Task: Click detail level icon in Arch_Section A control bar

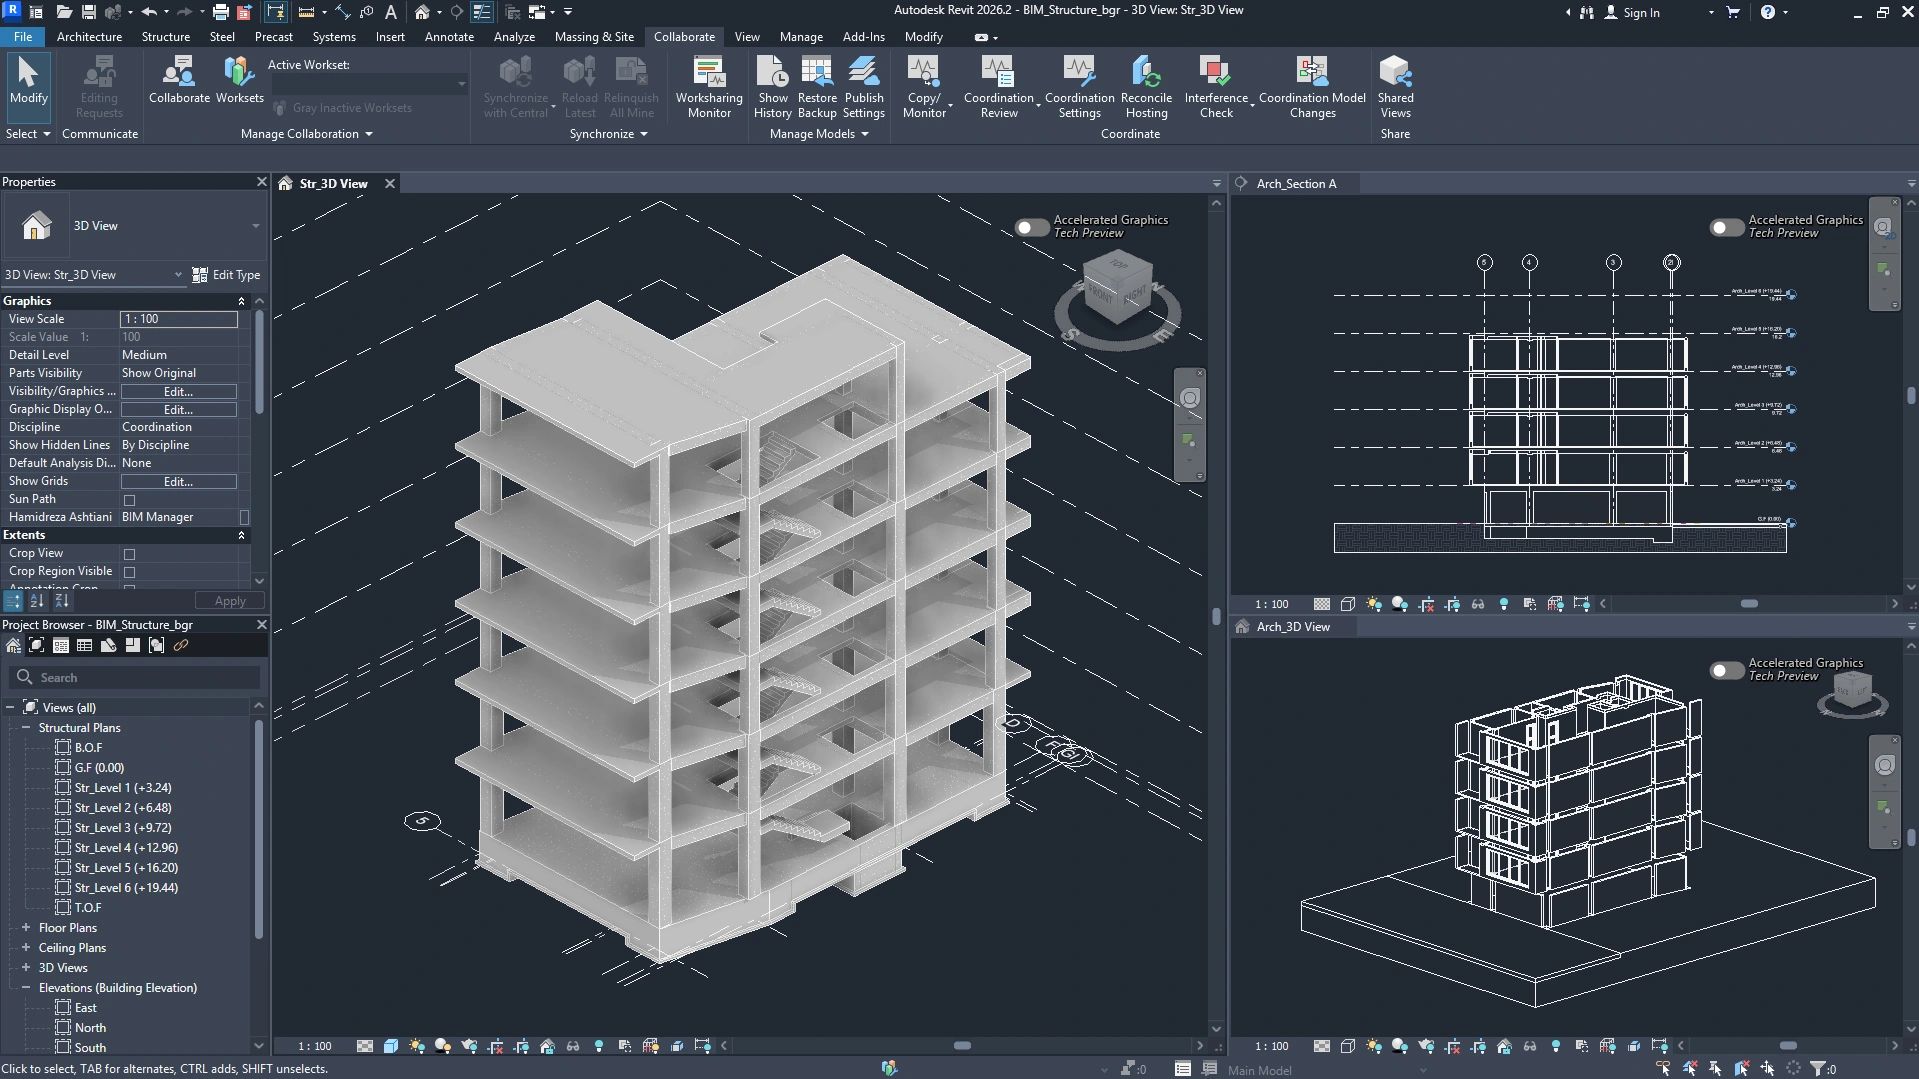Action: click(x=1322, y=604)
